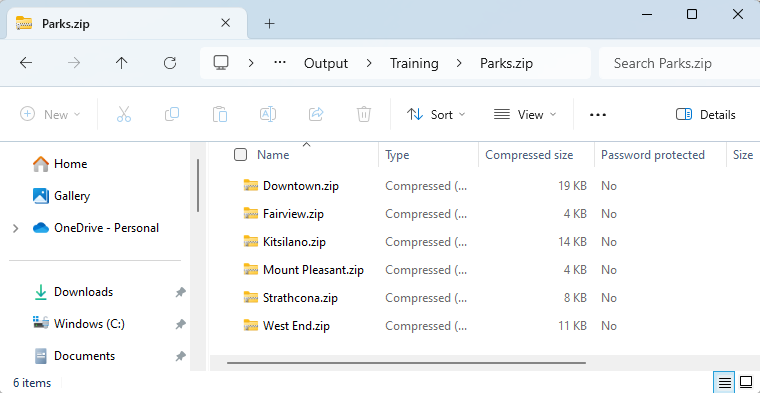Click the Downtown.zip folder icon

251,186
